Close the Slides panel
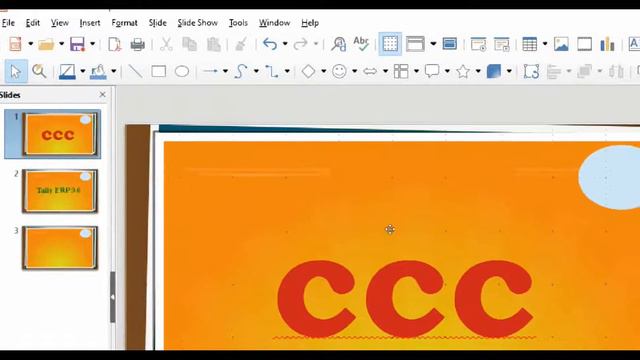The height and width of the screenshot is (360, 640). 102,95
